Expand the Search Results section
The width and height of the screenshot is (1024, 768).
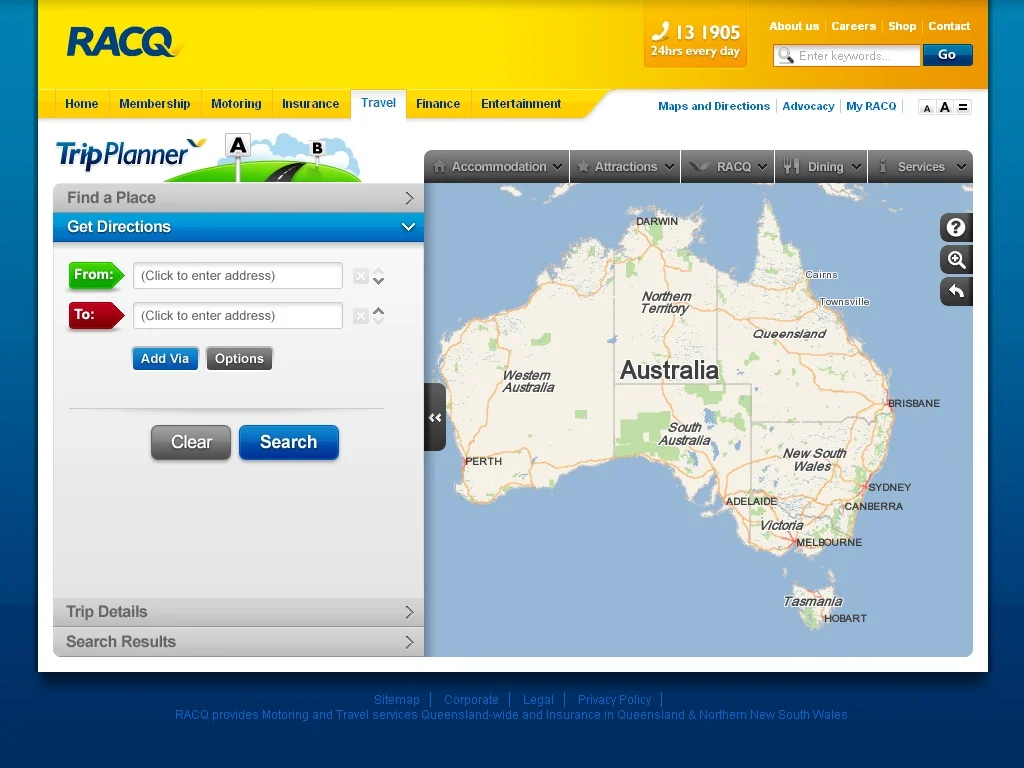[x=238, y=642]
